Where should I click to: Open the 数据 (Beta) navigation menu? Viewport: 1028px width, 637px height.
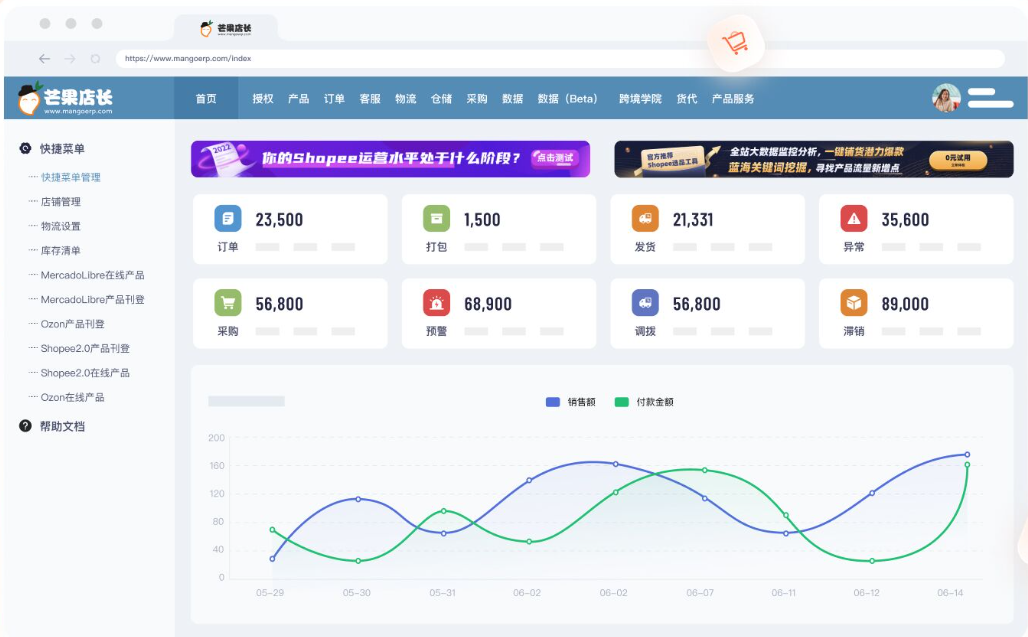[567, 99]
